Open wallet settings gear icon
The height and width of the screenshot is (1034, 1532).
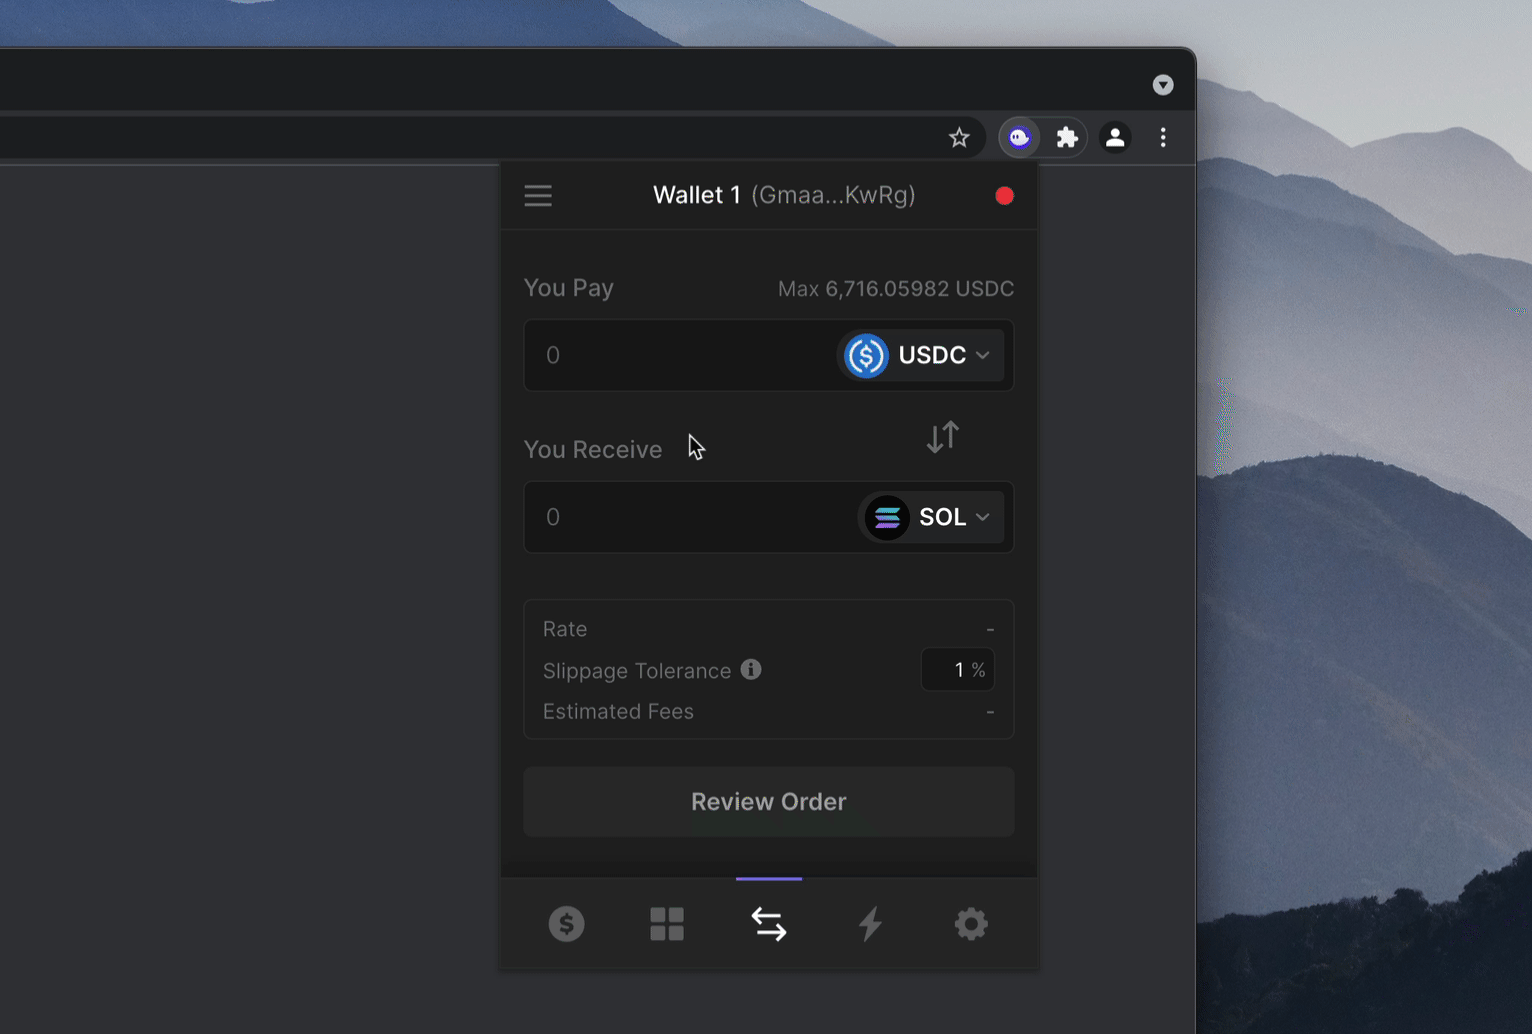970,924
